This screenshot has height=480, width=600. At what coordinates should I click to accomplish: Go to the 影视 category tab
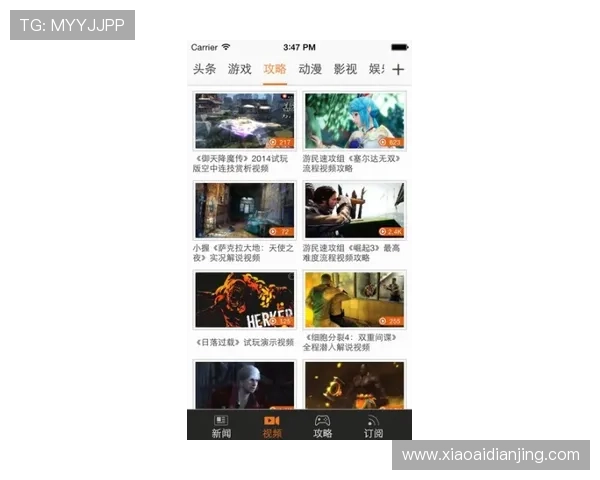pos(345,70)
